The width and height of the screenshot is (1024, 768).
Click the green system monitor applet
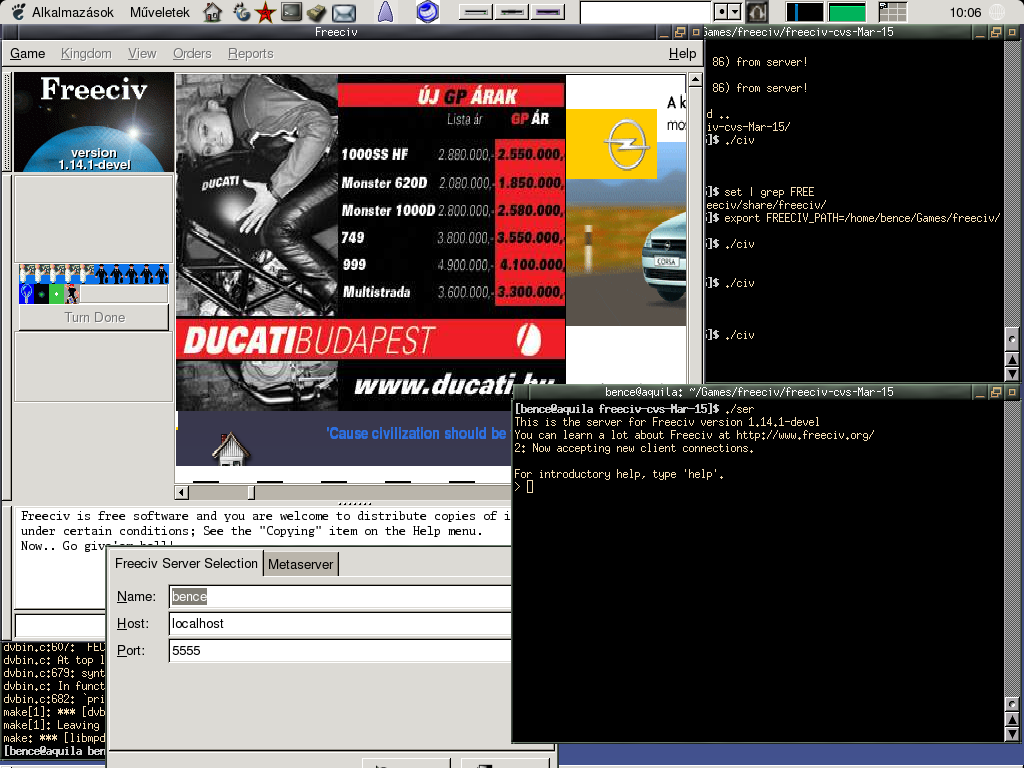point(847,12)
